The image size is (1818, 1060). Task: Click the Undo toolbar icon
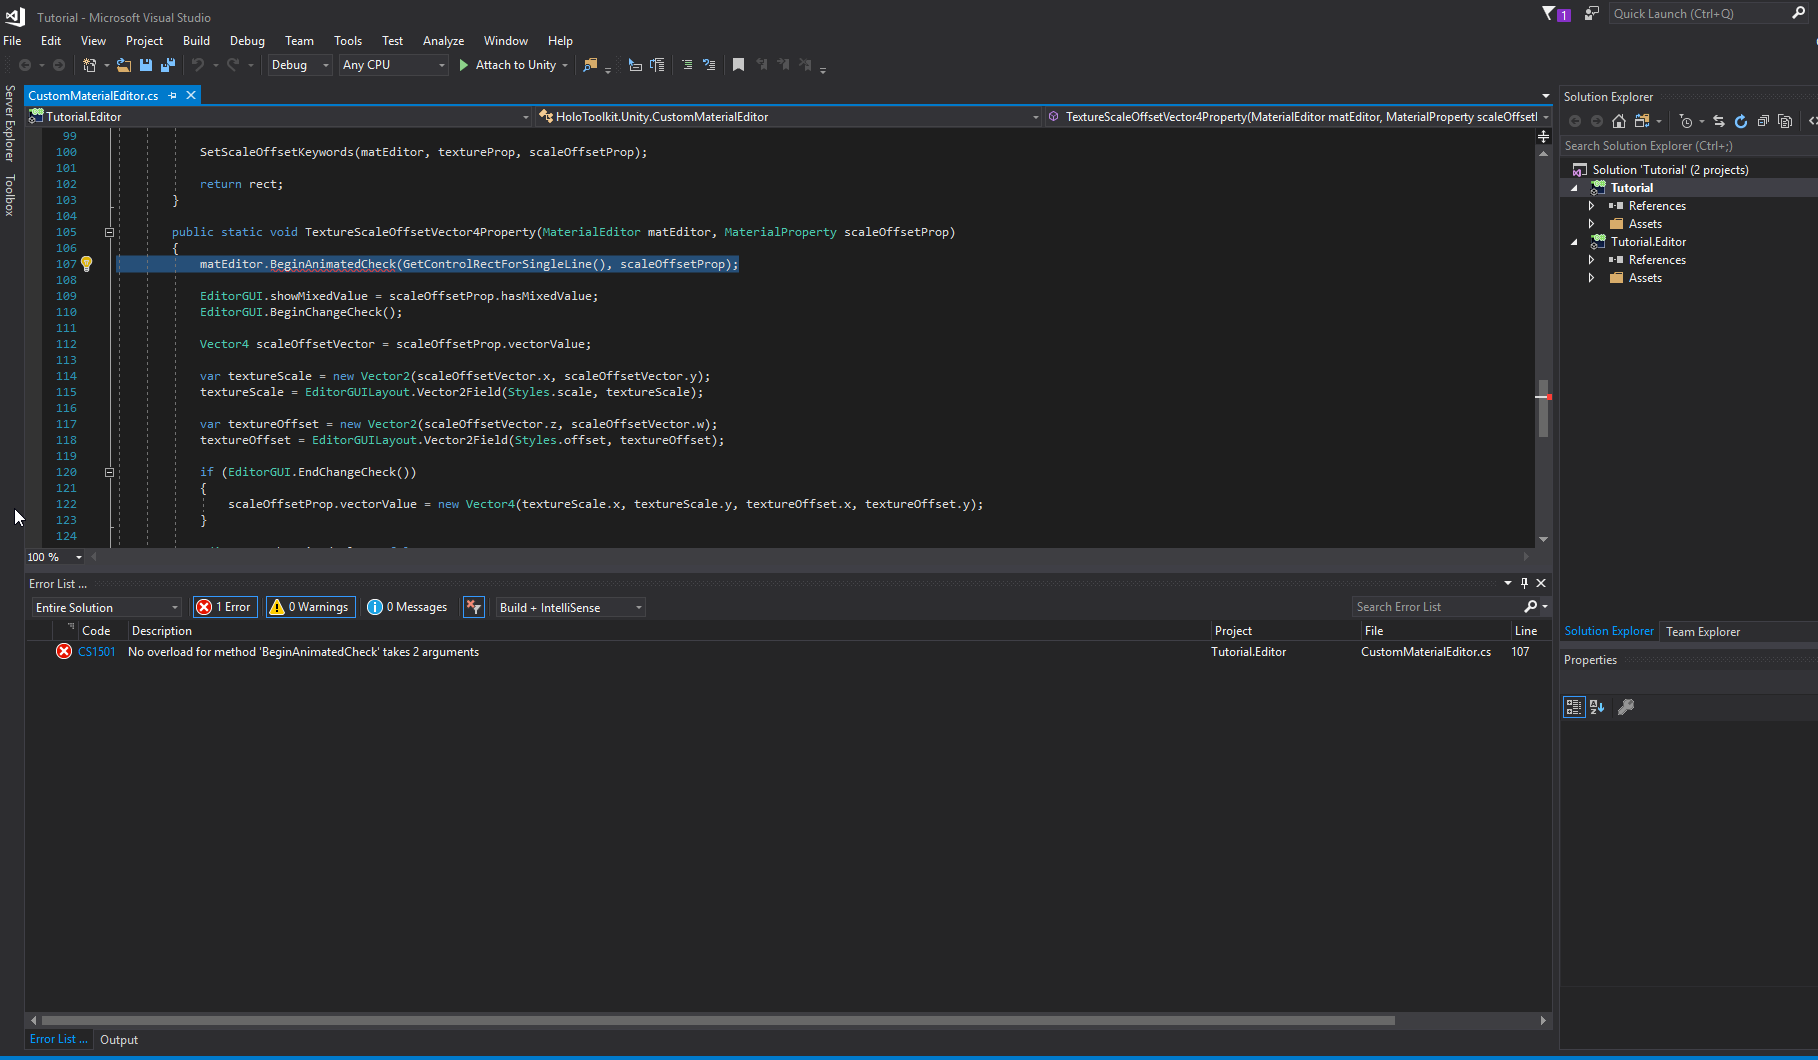coord(198,65)
